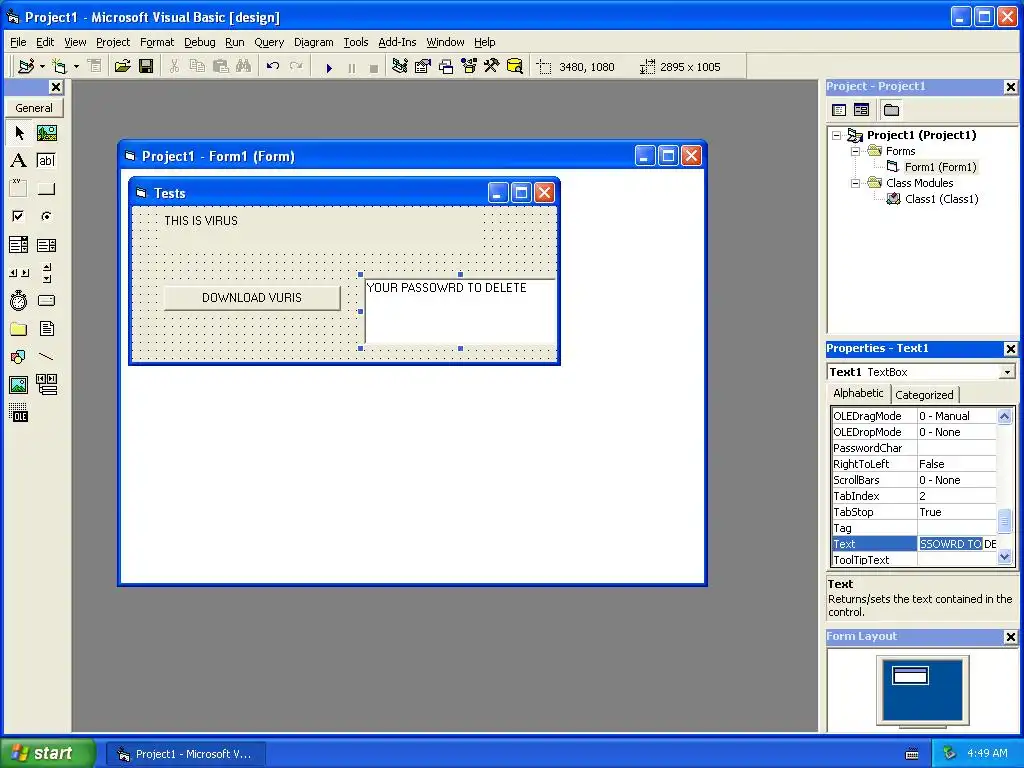Image resolution: width=1024 pixels, height=768 pixels.
Task: Select the horizontal scrollbar control tool
Action: tap(19, 273)
